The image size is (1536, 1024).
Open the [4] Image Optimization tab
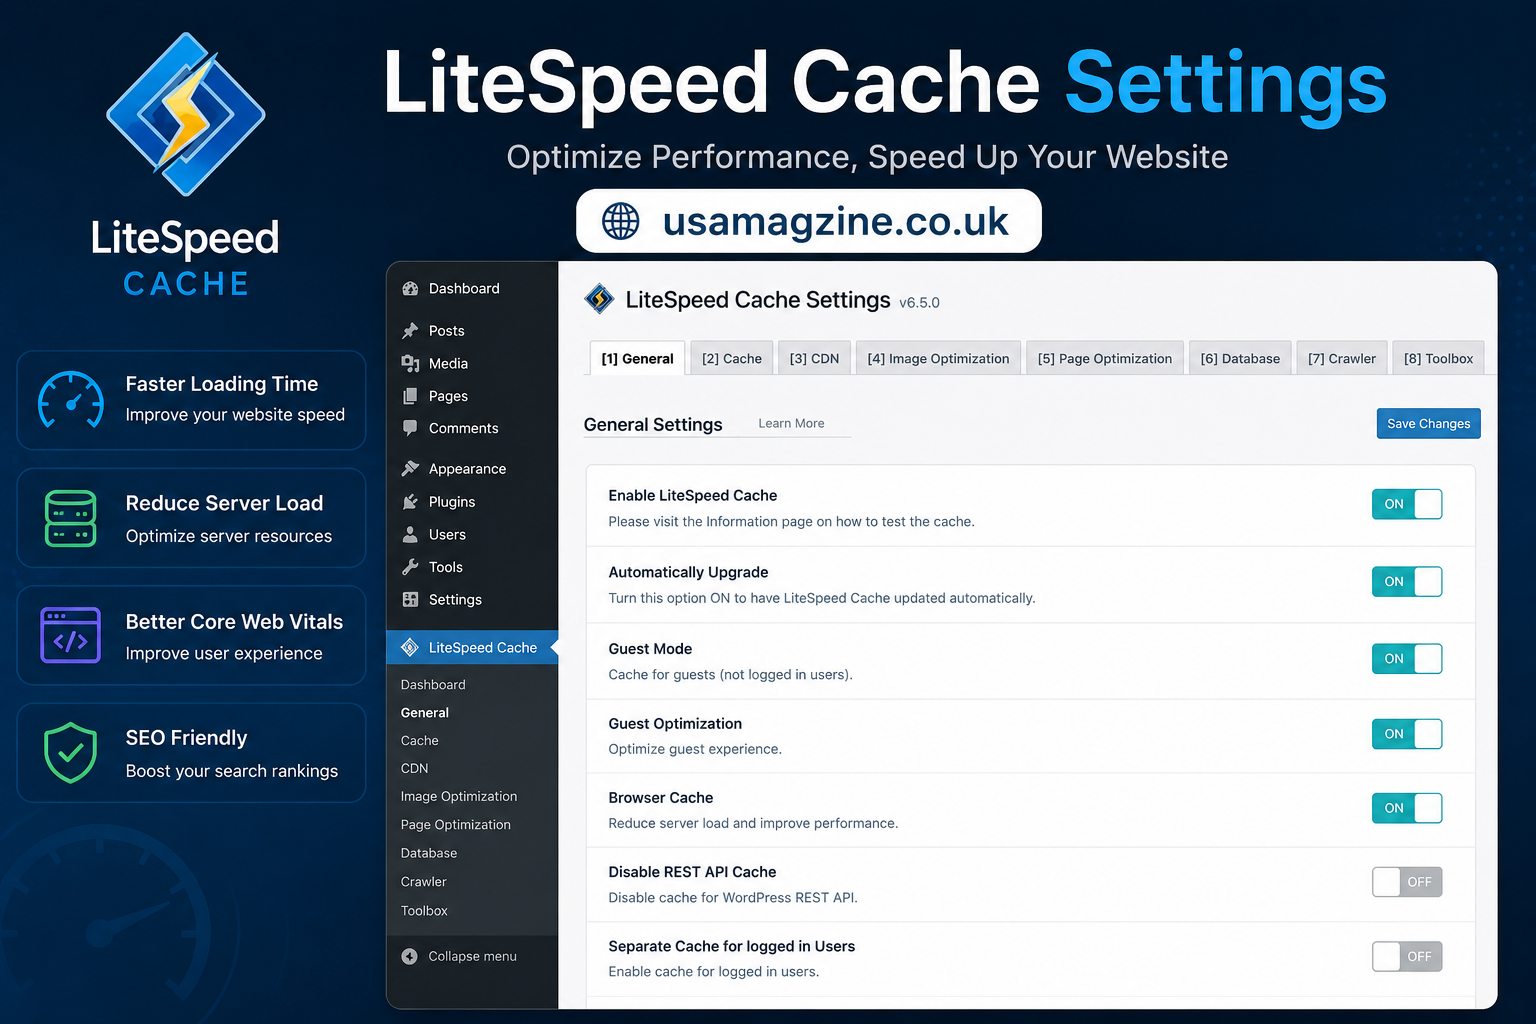[x=938, y=359]
